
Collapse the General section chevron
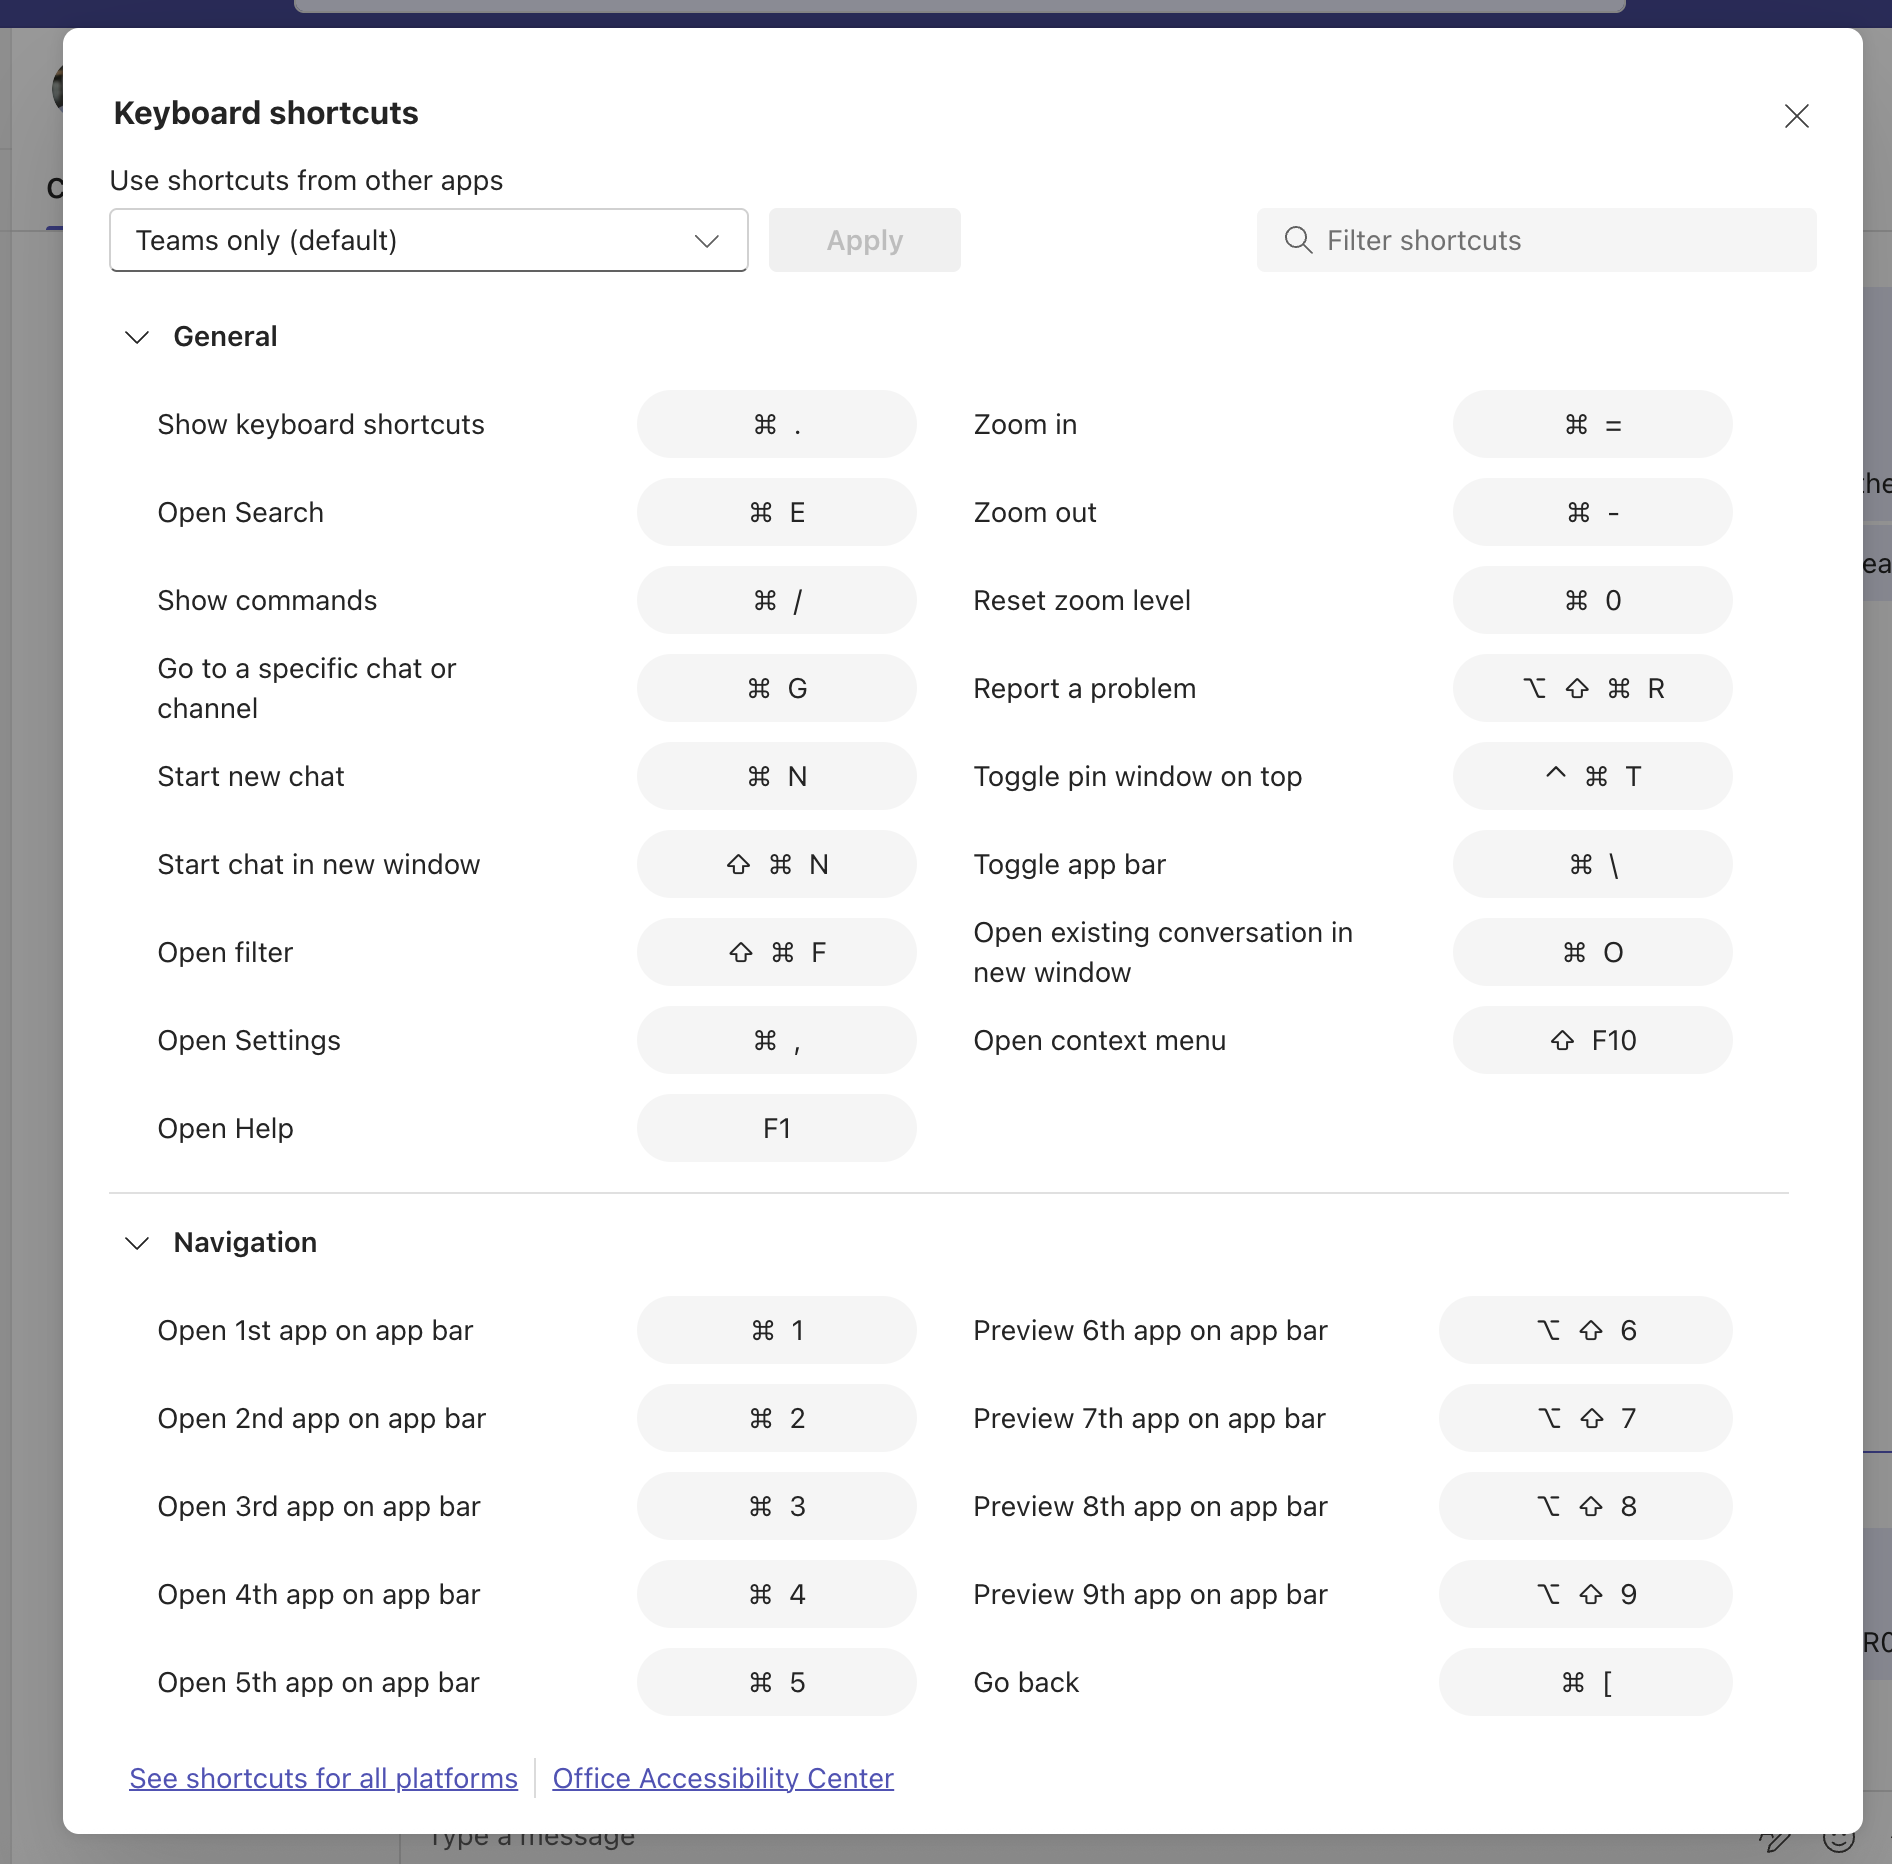(137, 337)
